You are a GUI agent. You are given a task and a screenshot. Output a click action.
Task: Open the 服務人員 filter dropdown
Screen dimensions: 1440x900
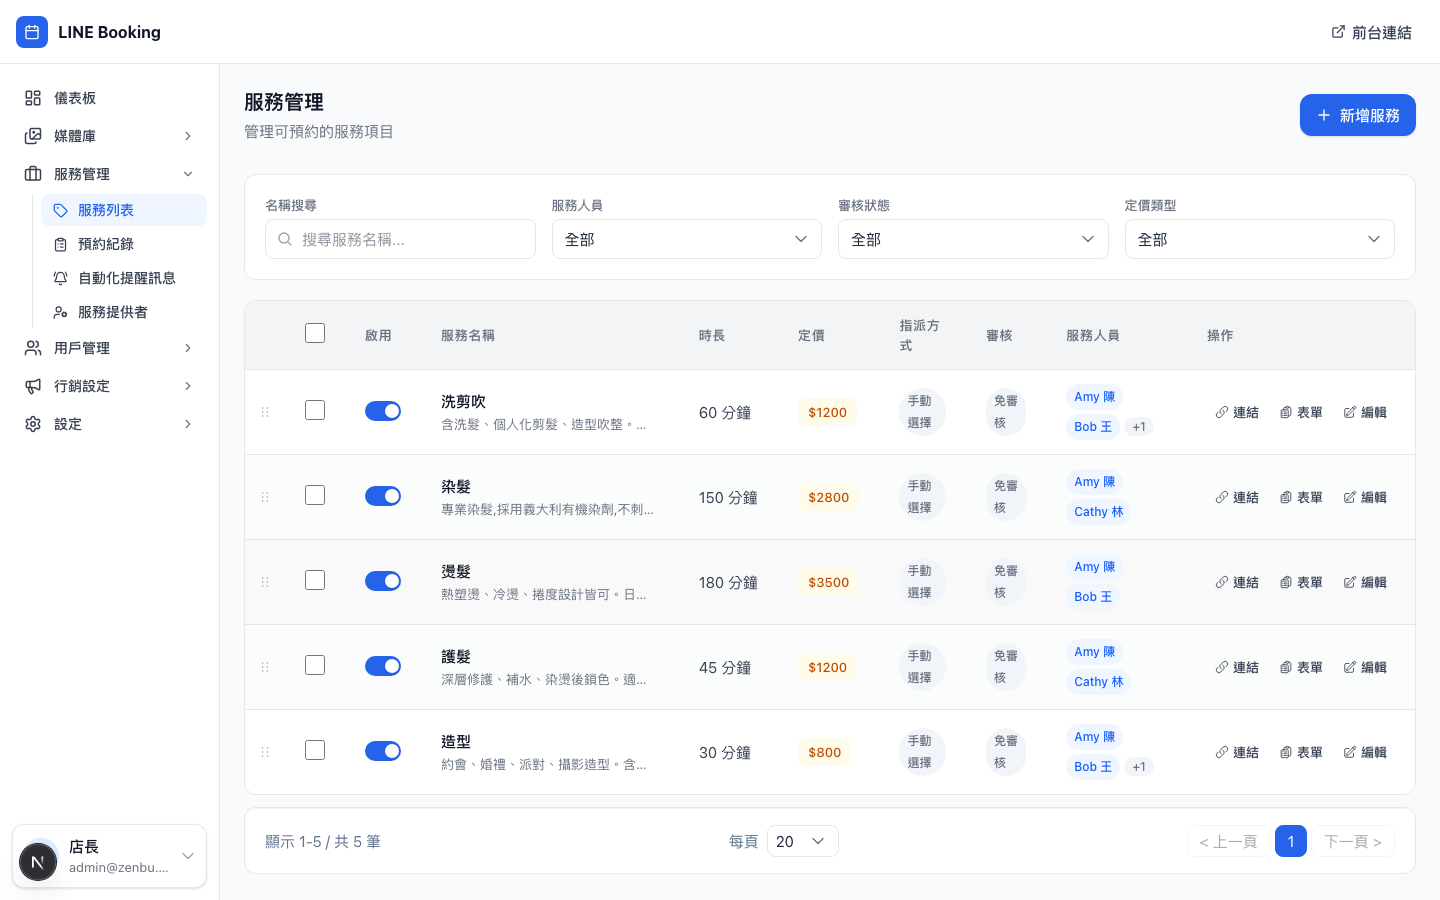pyautogui.click(x=686, y=239)
